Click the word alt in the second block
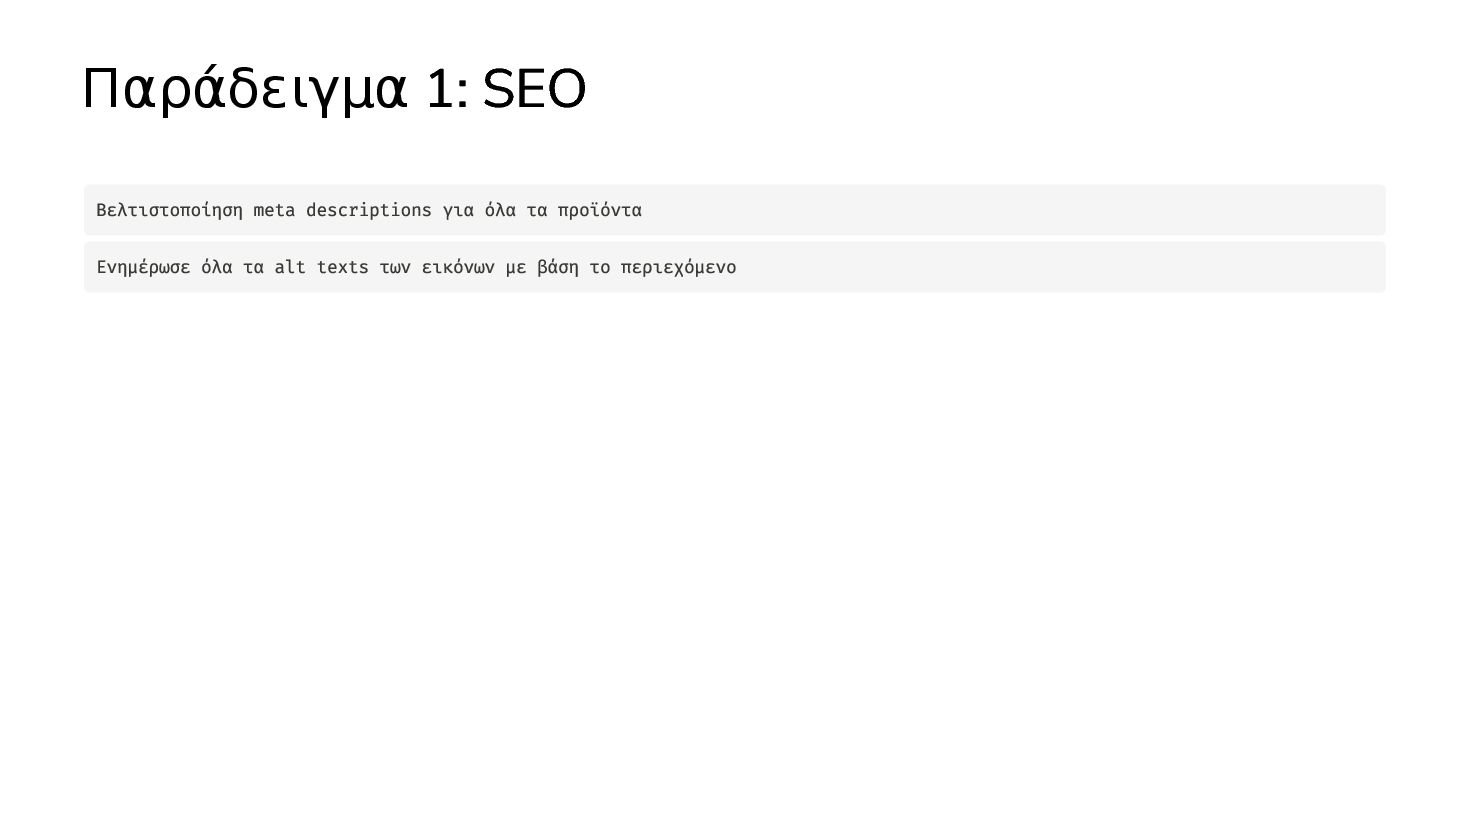Viewport: 1470px width, 828px height. 290,267
